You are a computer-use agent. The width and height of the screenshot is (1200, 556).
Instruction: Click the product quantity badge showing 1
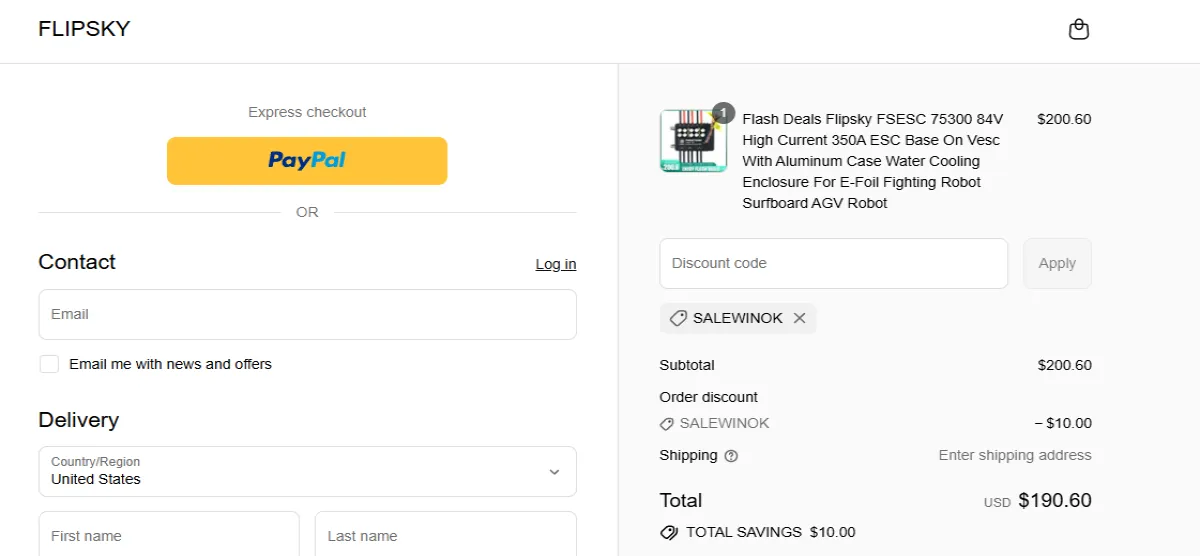pyautogui.click(x=724, y=113)
